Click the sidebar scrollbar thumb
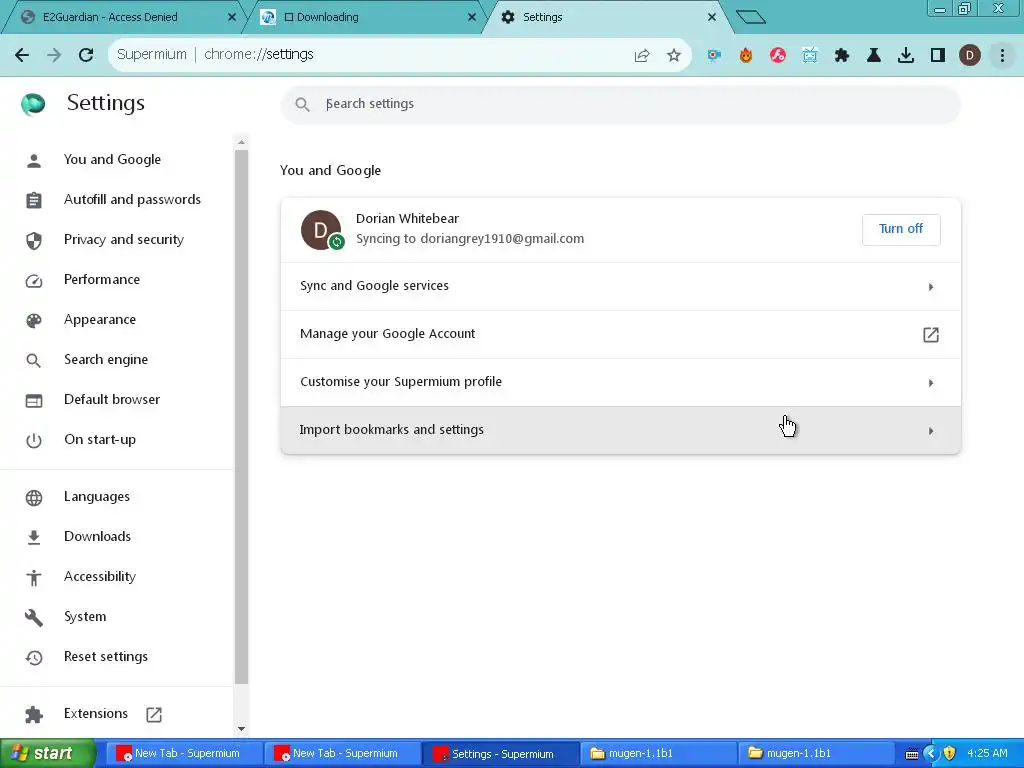 pyautogui.click(x=242, y=417)
